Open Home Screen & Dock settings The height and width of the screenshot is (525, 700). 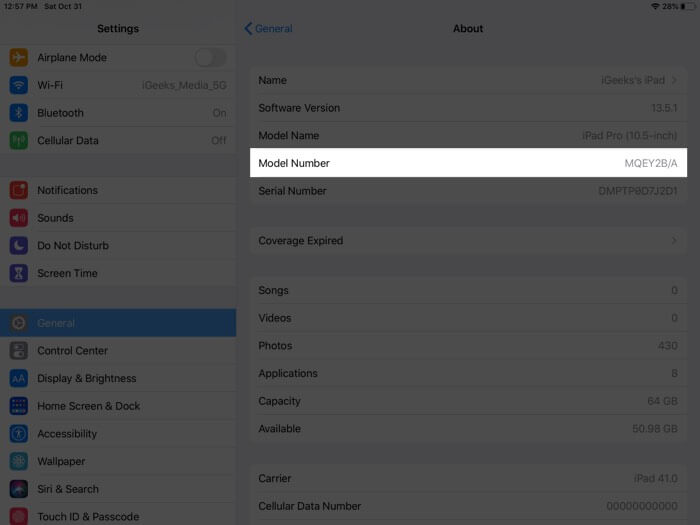pos(88,406)
